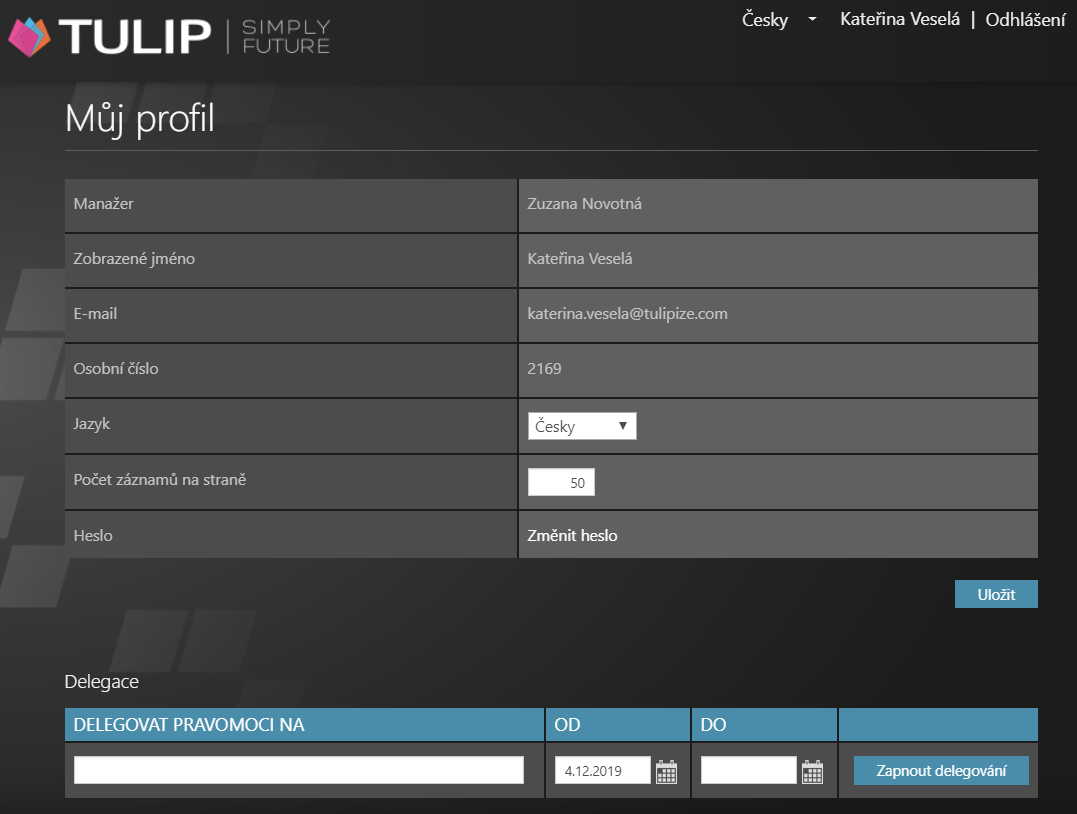Click the Změnit heslo link
The image size is (1077, 814).
click(572, 536)
